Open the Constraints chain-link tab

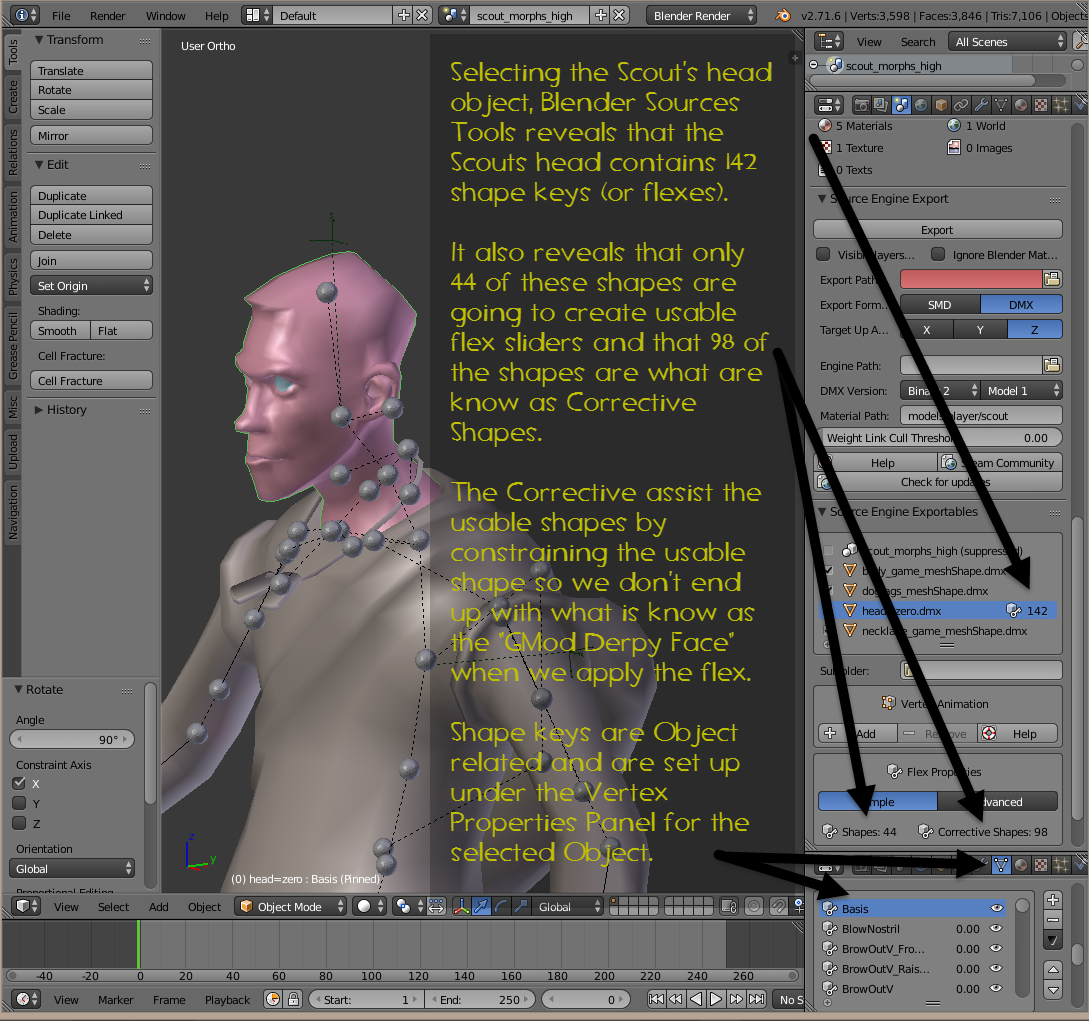(x=961, y=105)
